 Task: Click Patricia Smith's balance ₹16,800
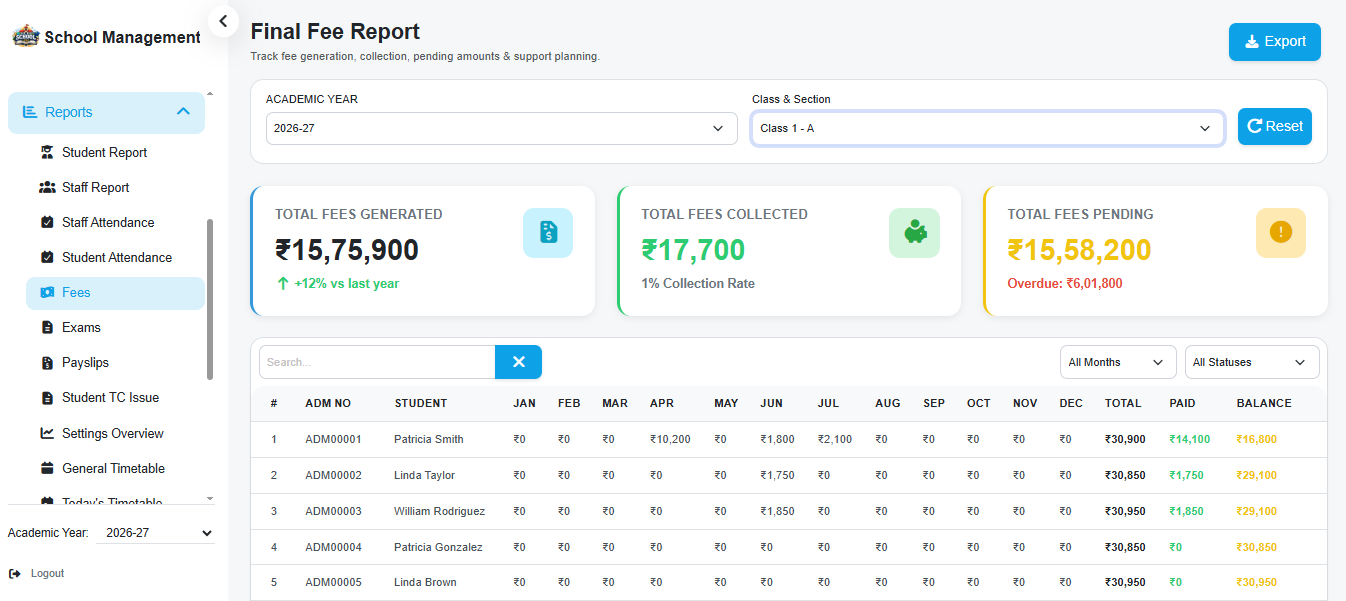tap(1256, 439)
